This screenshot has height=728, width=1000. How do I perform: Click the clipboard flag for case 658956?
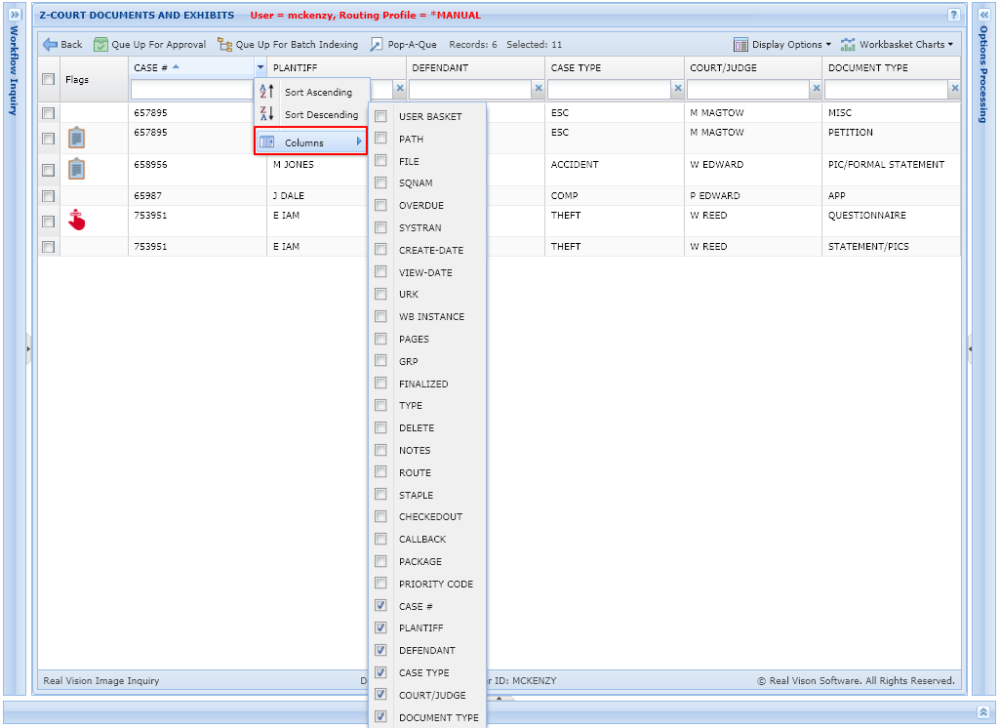tap(77, 169)
